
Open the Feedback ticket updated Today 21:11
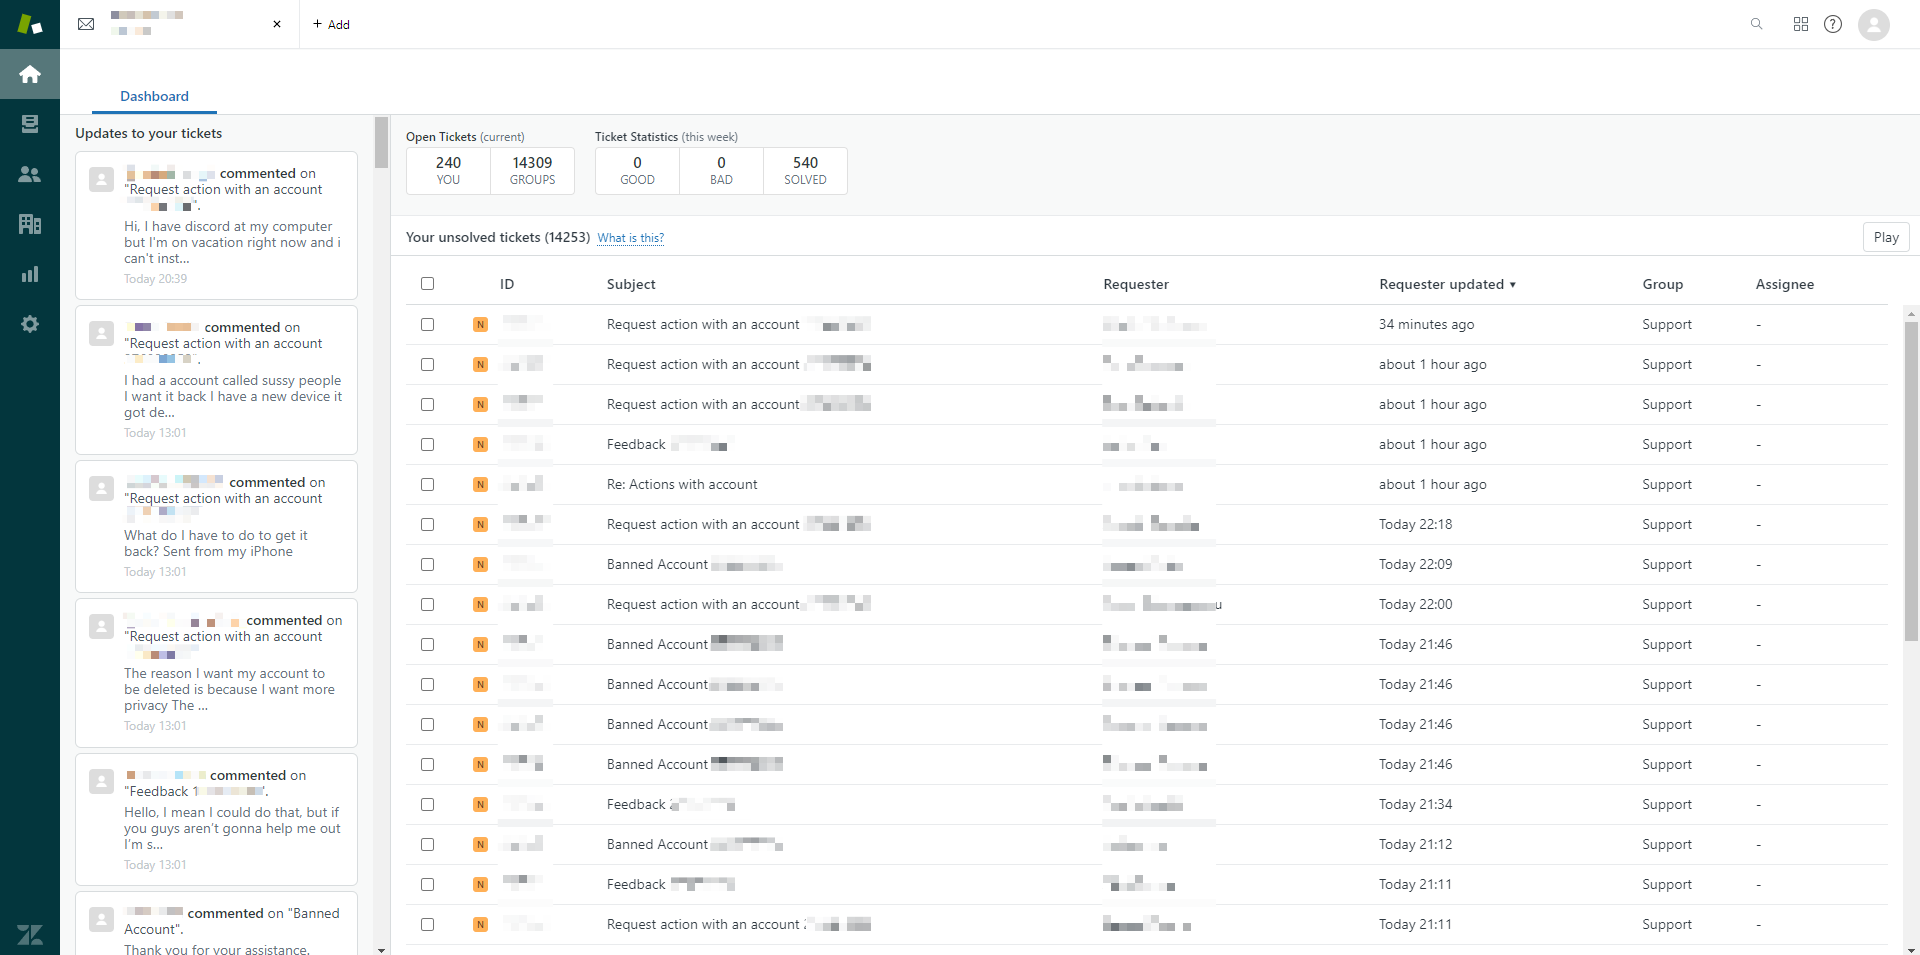(636, 884)
